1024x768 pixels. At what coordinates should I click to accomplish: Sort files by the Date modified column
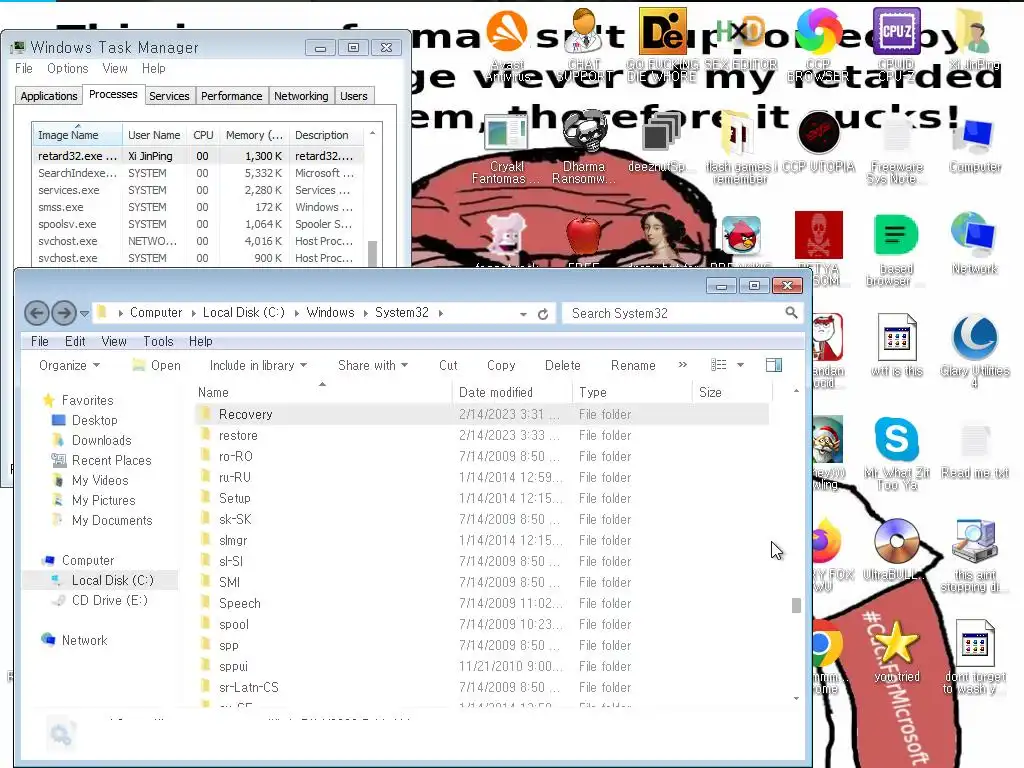(x=513, y=392)
